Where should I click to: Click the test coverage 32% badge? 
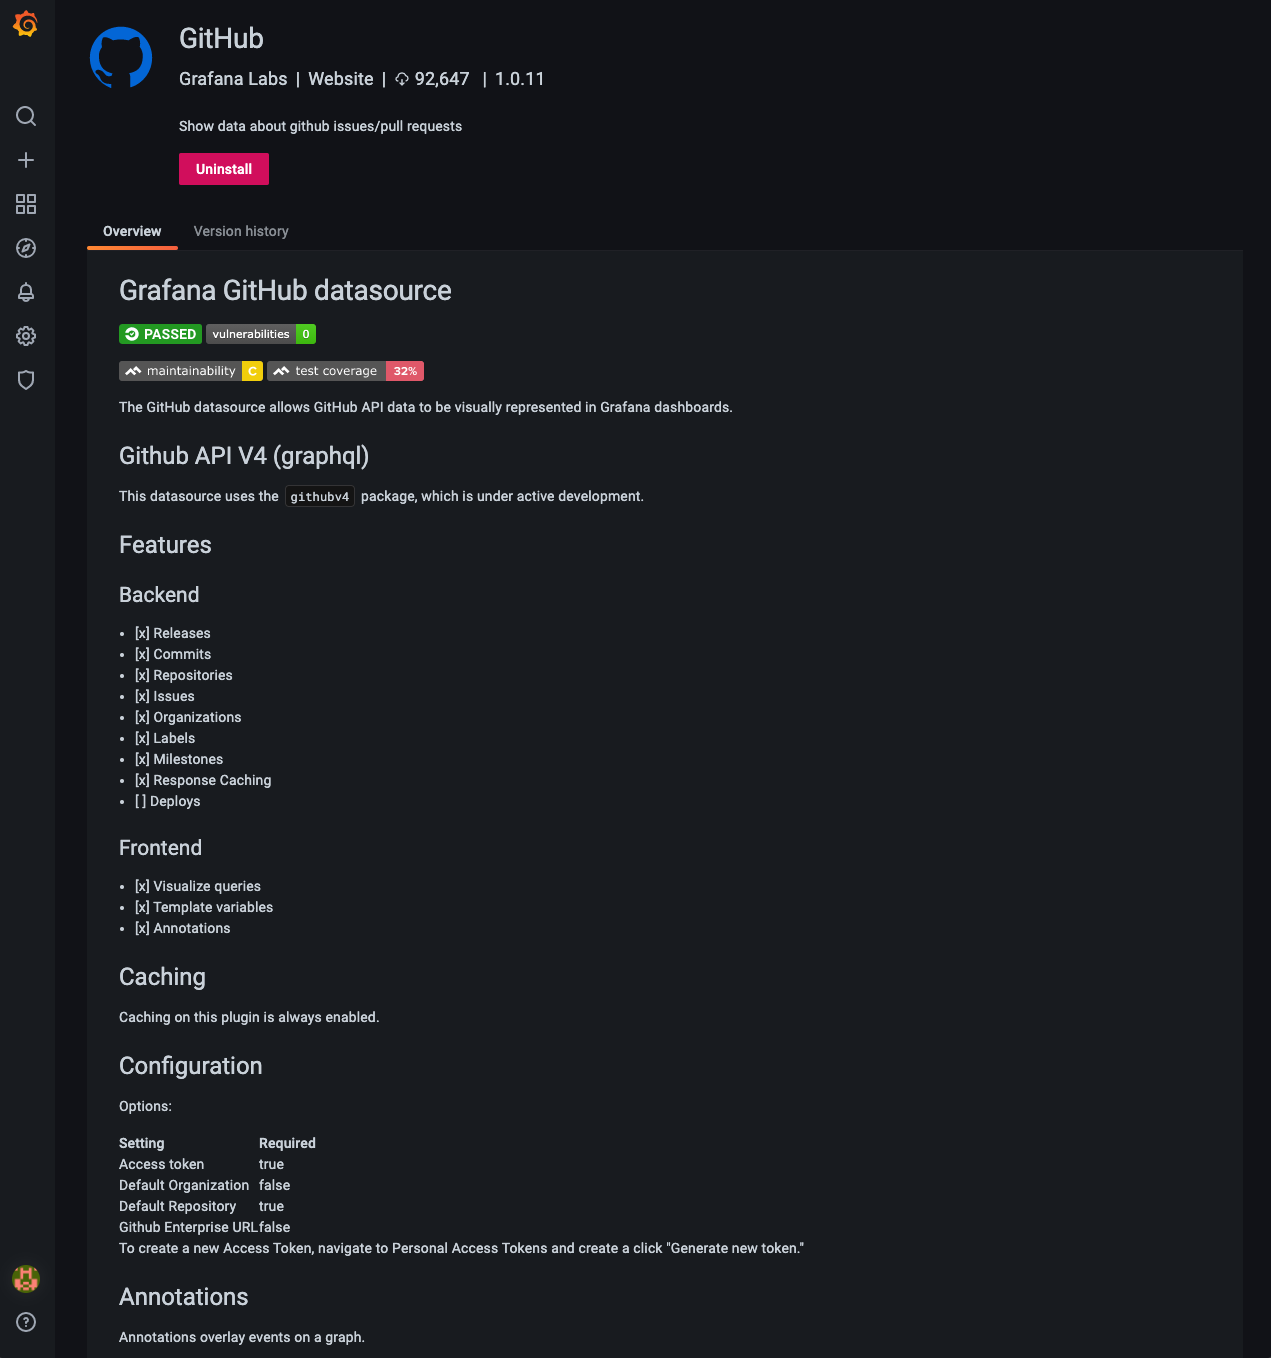[345, 371]
